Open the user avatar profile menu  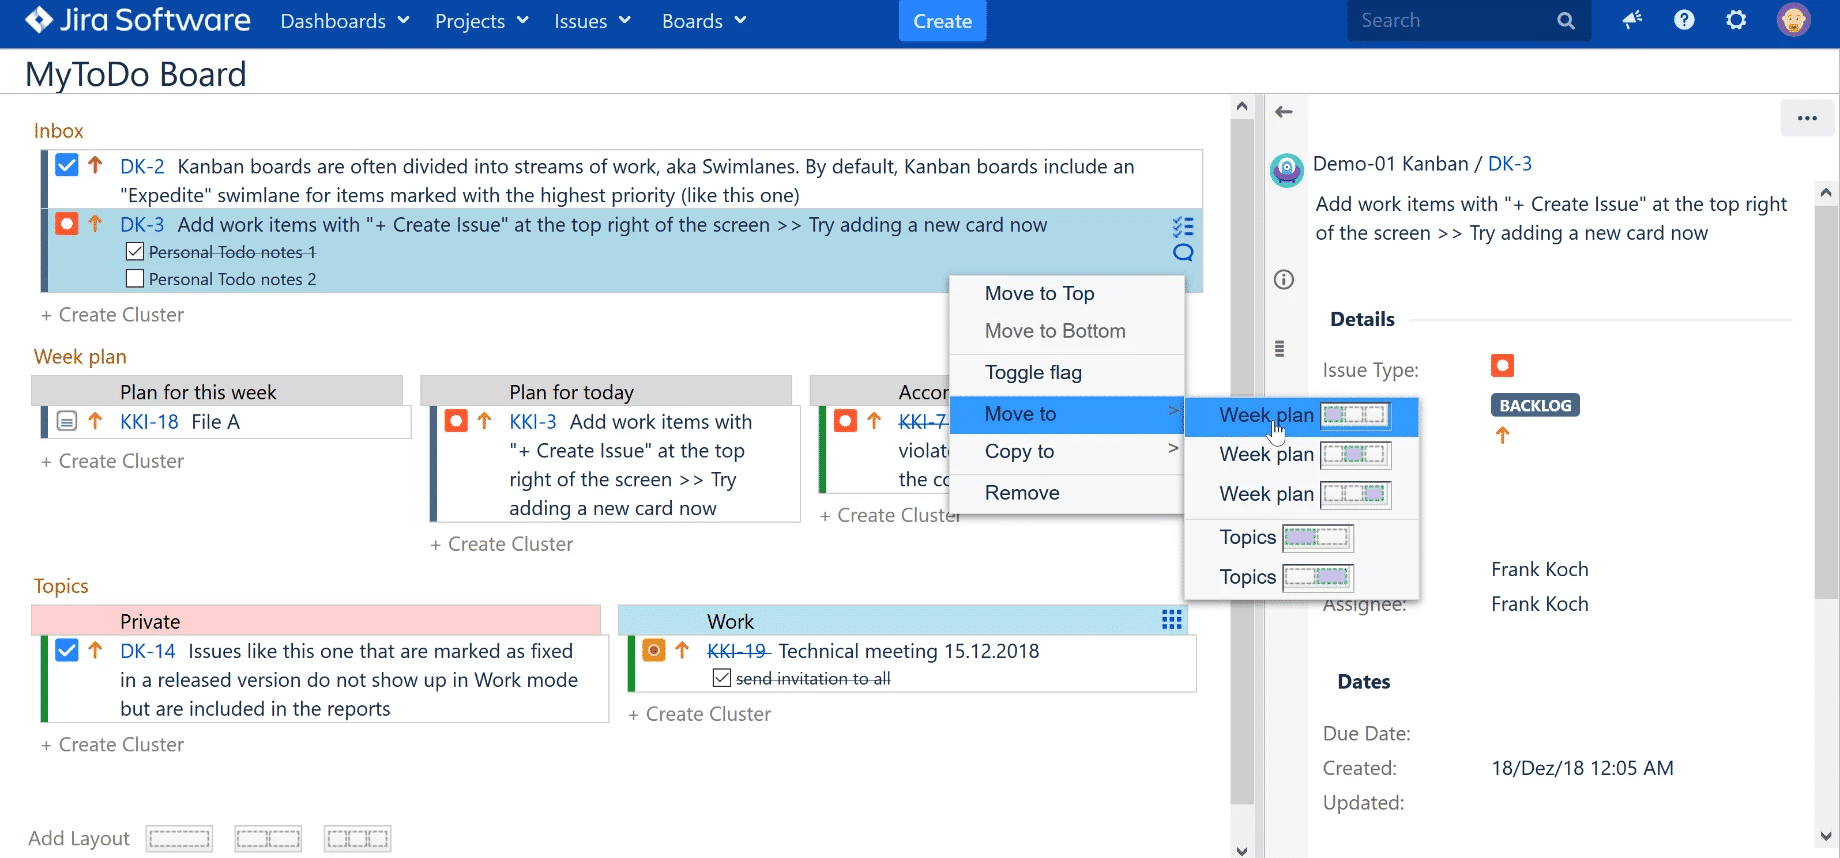pyautogui.click(x=1793, y=20)
